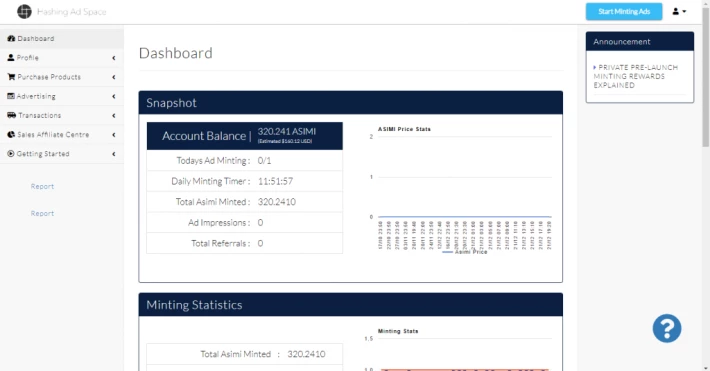Open the Profile sidebar item
The height and width of the screenshot is (371, 710).
point(62,58)
